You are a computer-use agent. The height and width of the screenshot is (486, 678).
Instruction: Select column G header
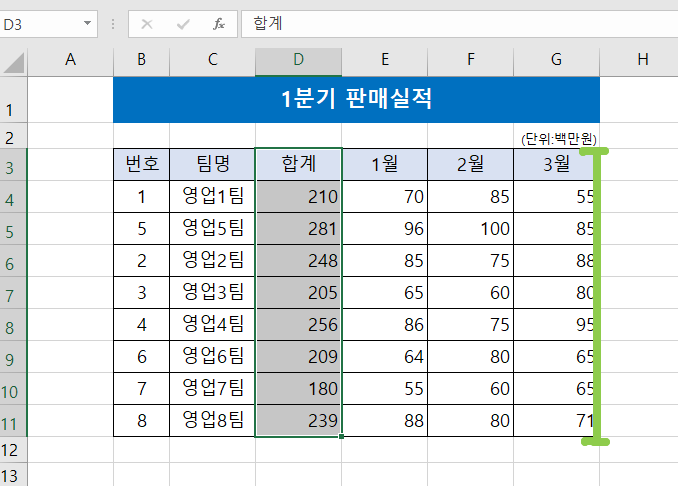pyautogui.click(x=556, y=59)
